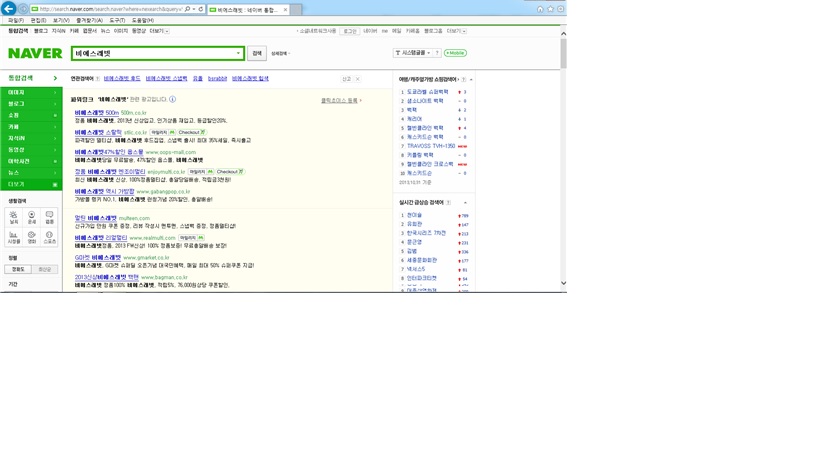Expand the 더보기 row in green sidebar
Viewport: 819px width, 460px height.
tap(31, 184)
